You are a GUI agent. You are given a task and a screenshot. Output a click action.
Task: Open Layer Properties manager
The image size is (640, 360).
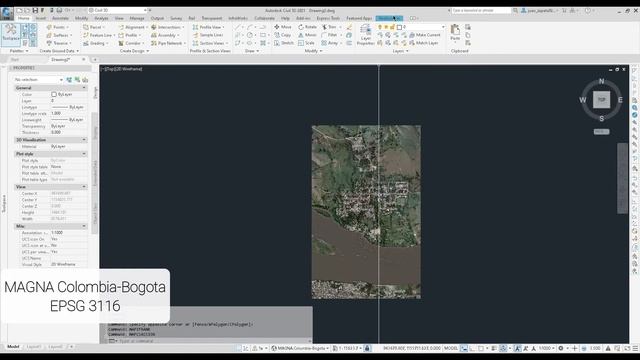[x=365, y=34]
